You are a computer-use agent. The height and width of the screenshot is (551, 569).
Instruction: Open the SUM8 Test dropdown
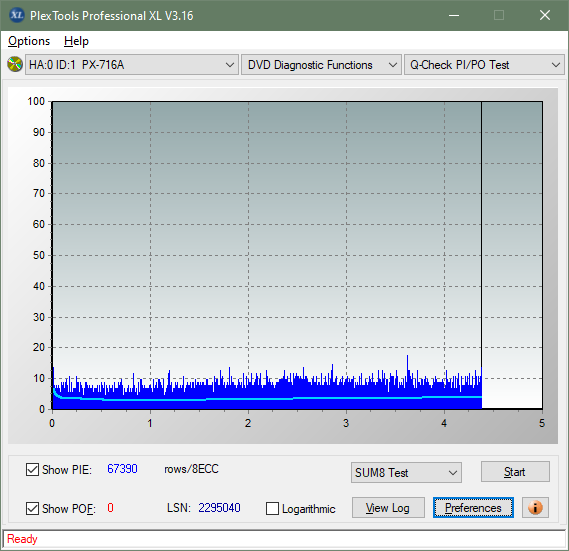pos(406,472)
